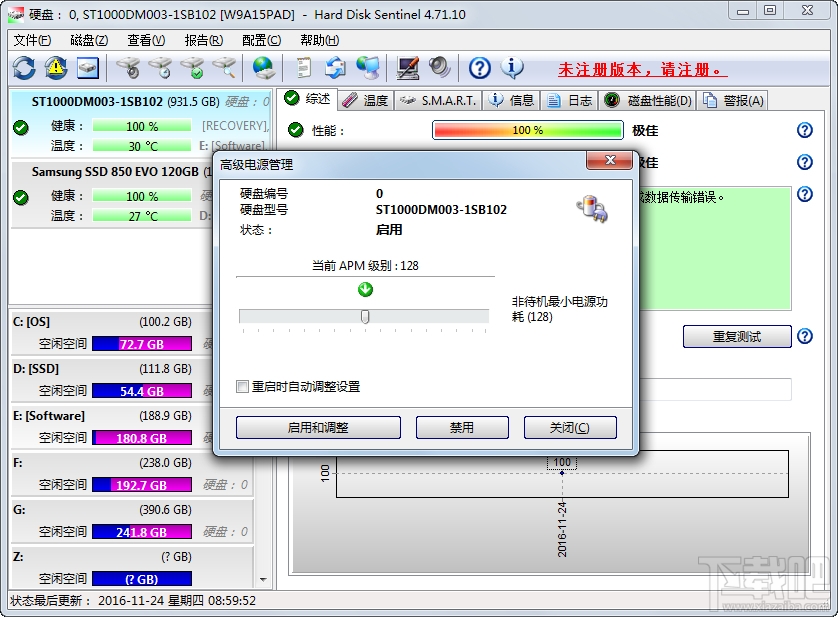
Task: Click the information (i) toolbar icon
Action: pos(512,67)
